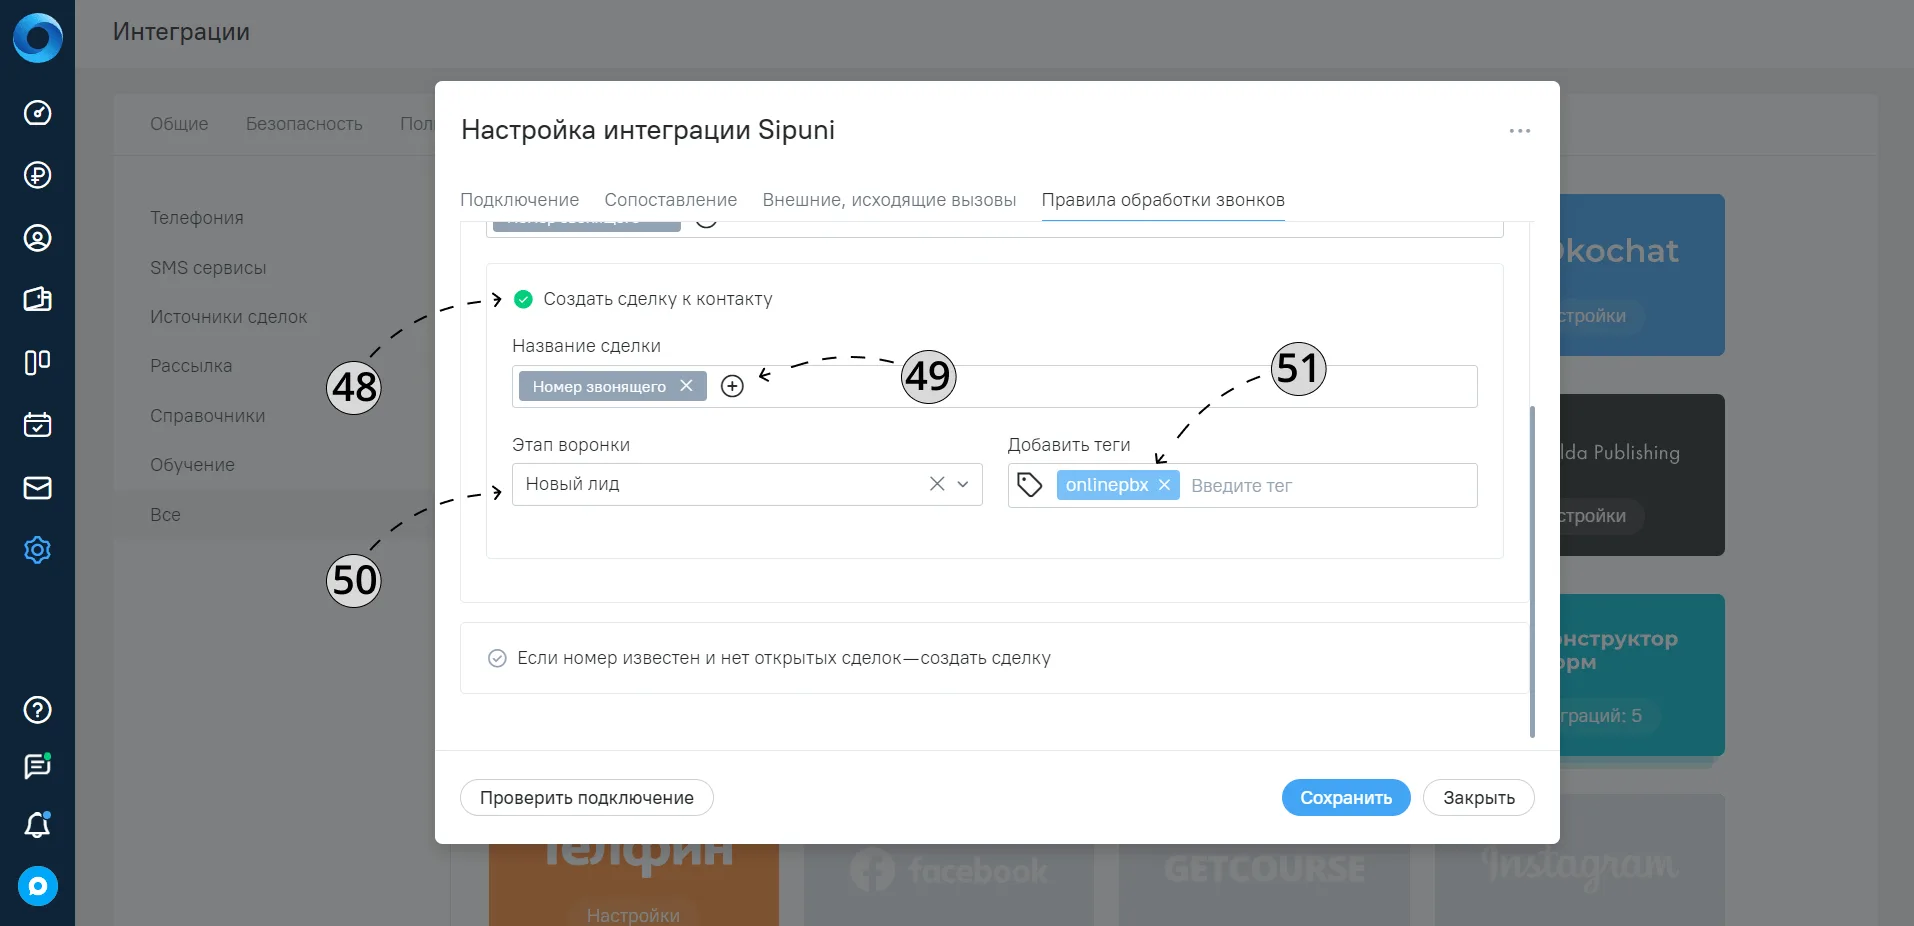Image resolution: width=1914 pixels, height=926 pixels.
Task: Select 'Обучение' category
Action: click(192, 465)
